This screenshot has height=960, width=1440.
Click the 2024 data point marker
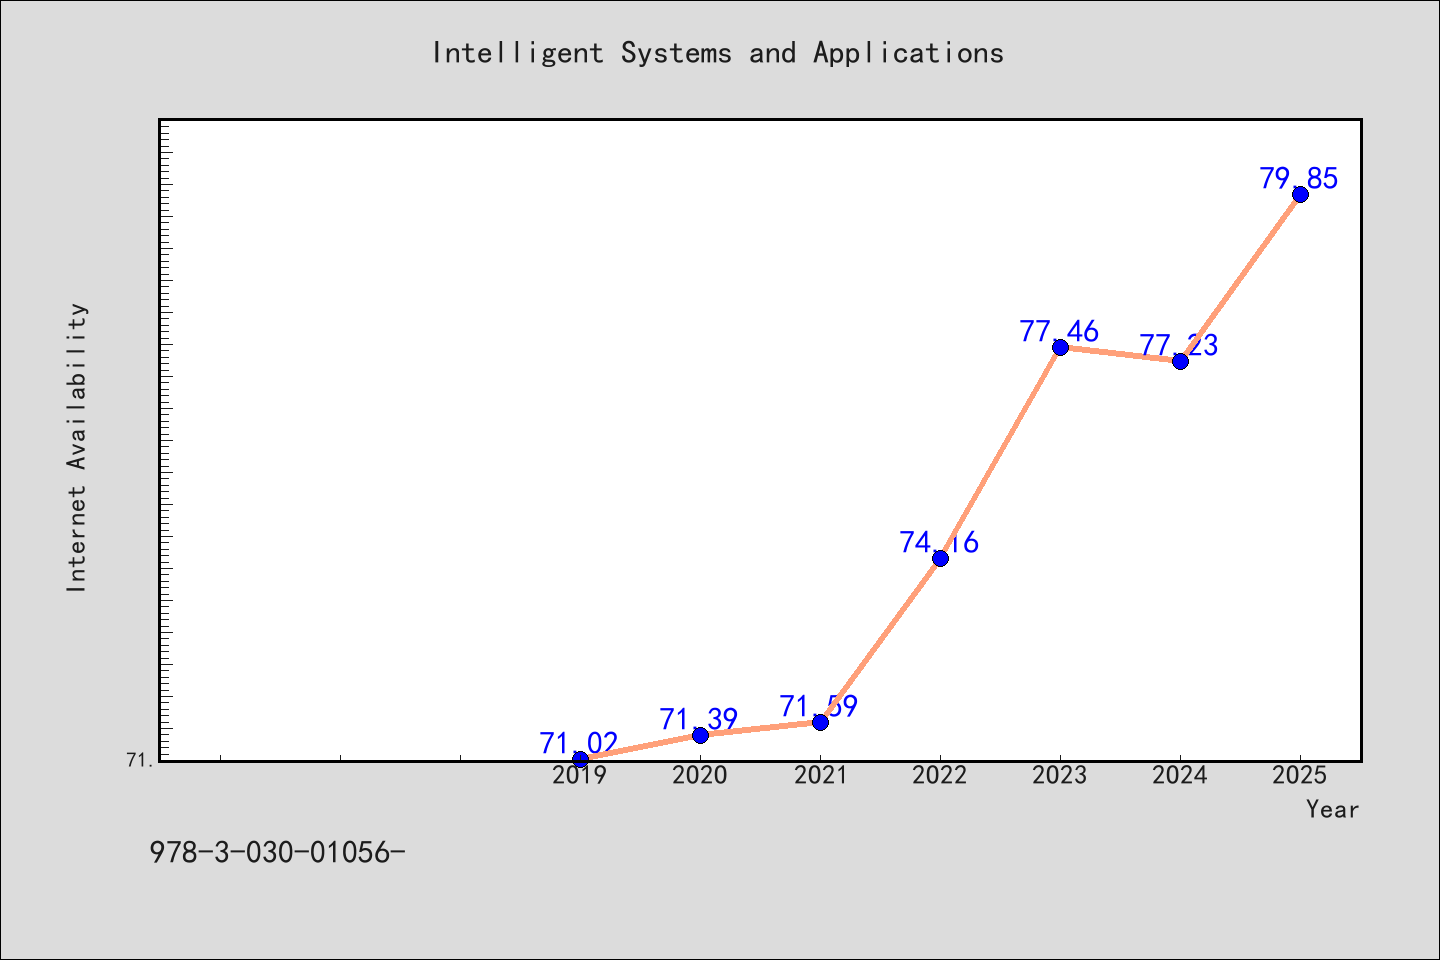click(x=1180, y=361)
